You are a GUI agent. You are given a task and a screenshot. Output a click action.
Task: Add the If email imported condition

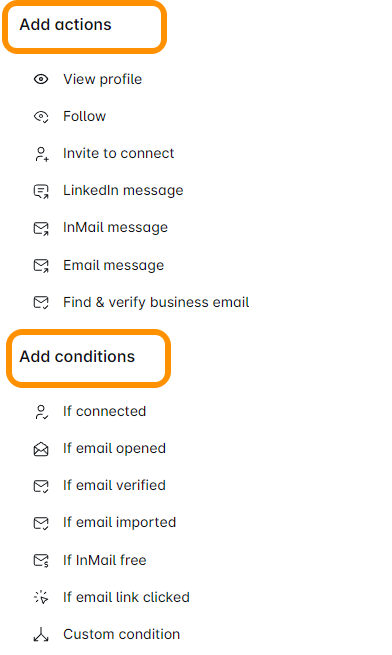[x=120, y=523]
